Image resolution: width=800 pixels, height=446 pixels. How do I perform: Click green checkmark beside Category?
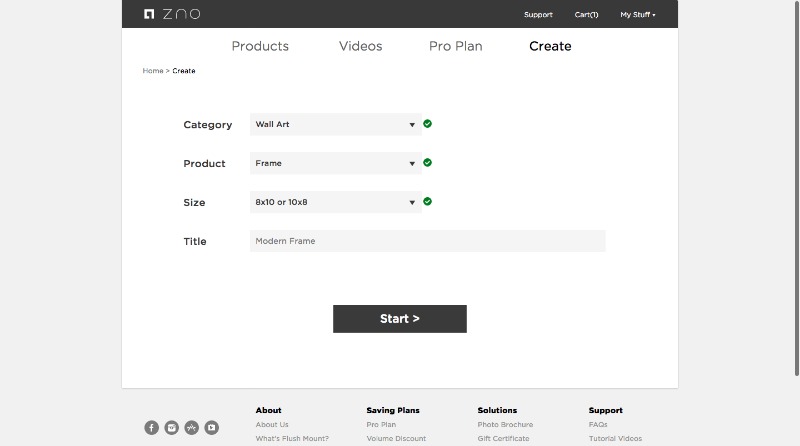tap(428, 123)
